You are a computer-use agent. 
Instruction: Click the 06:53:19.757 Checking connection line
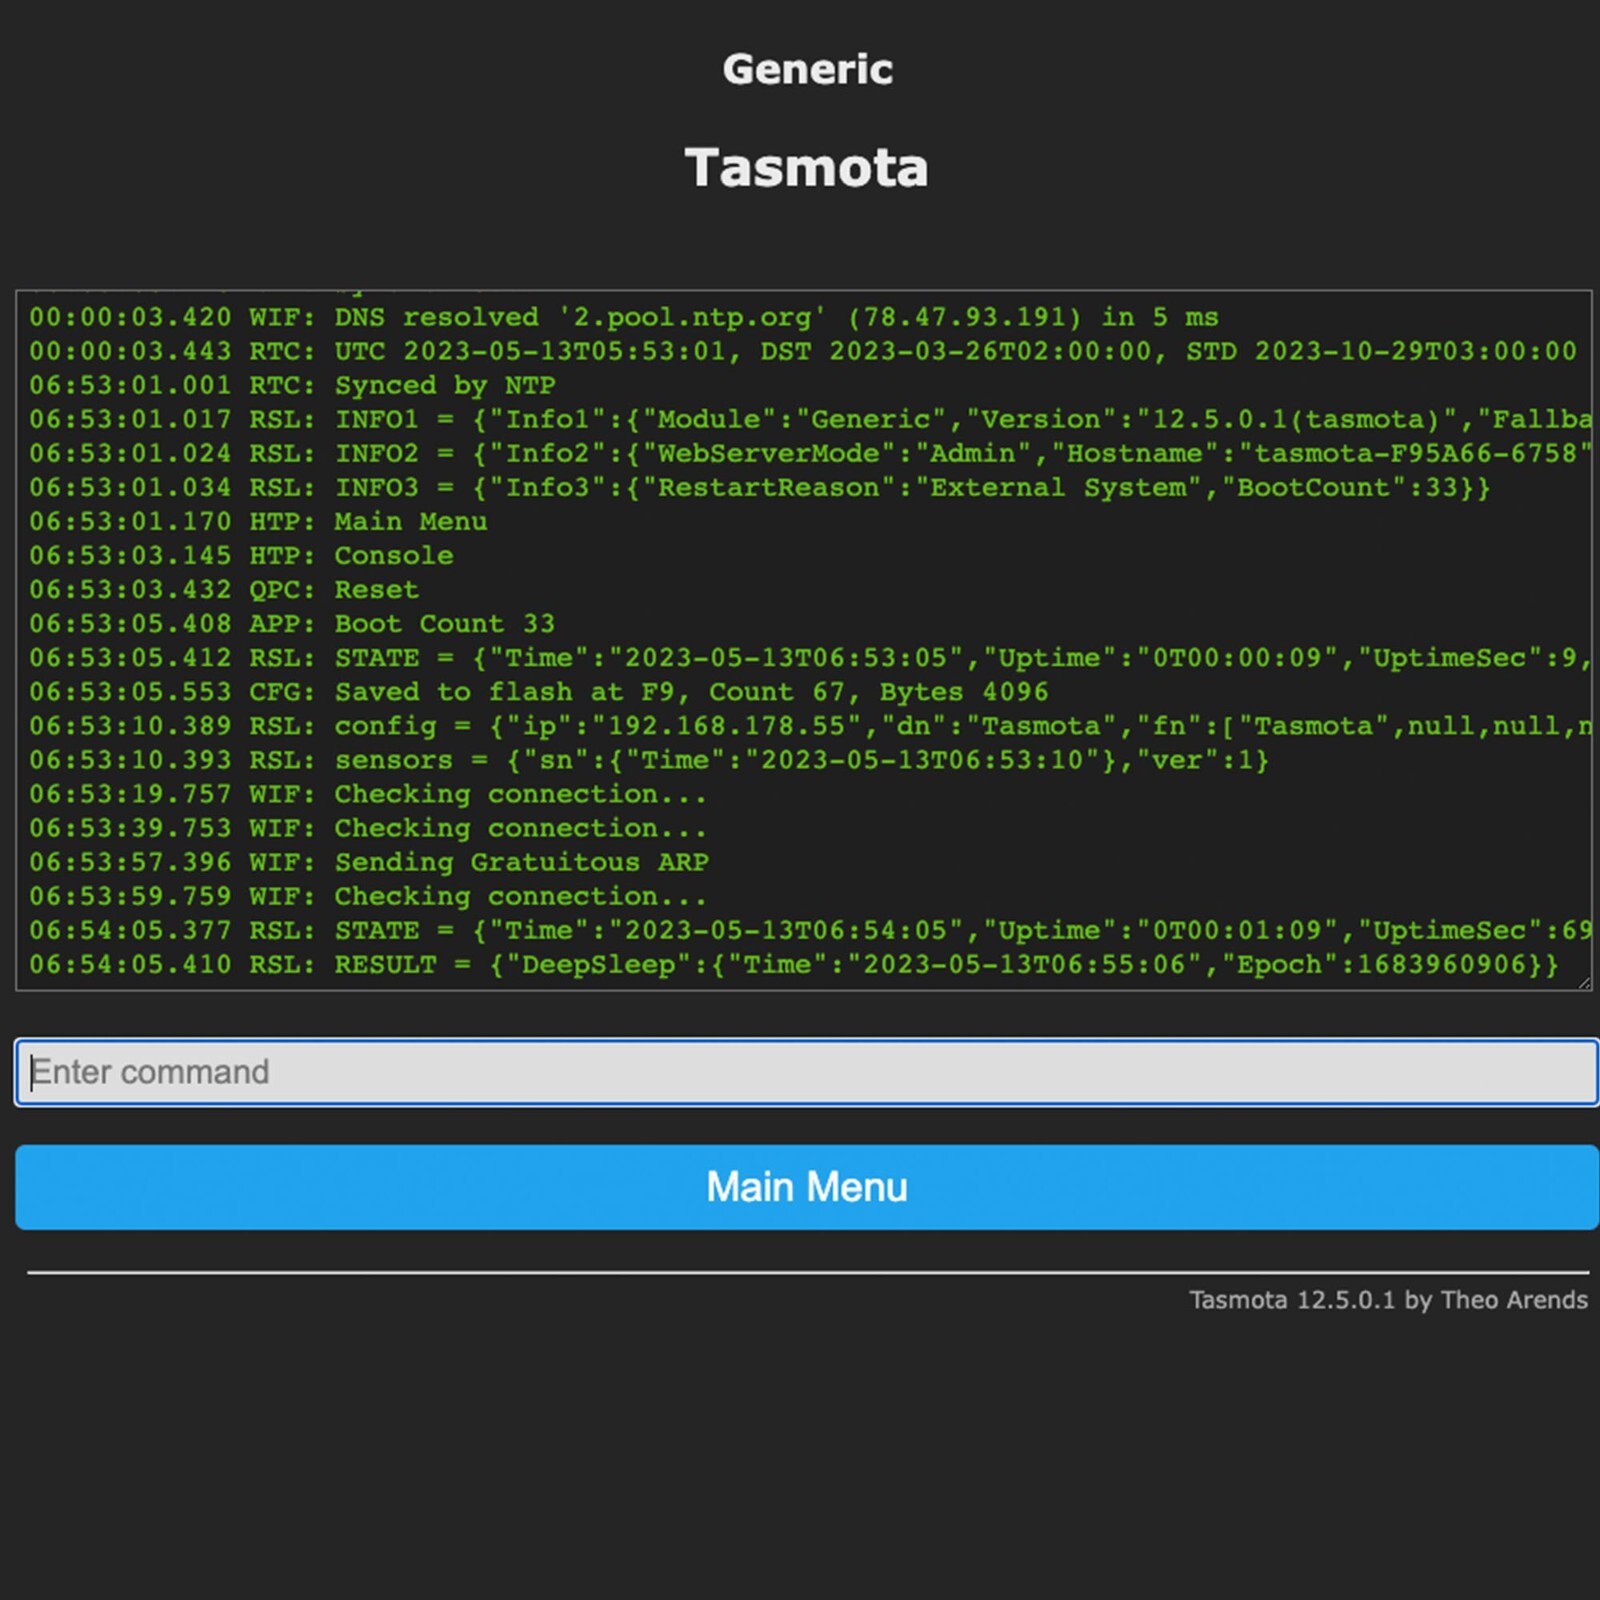coord(368,793)
